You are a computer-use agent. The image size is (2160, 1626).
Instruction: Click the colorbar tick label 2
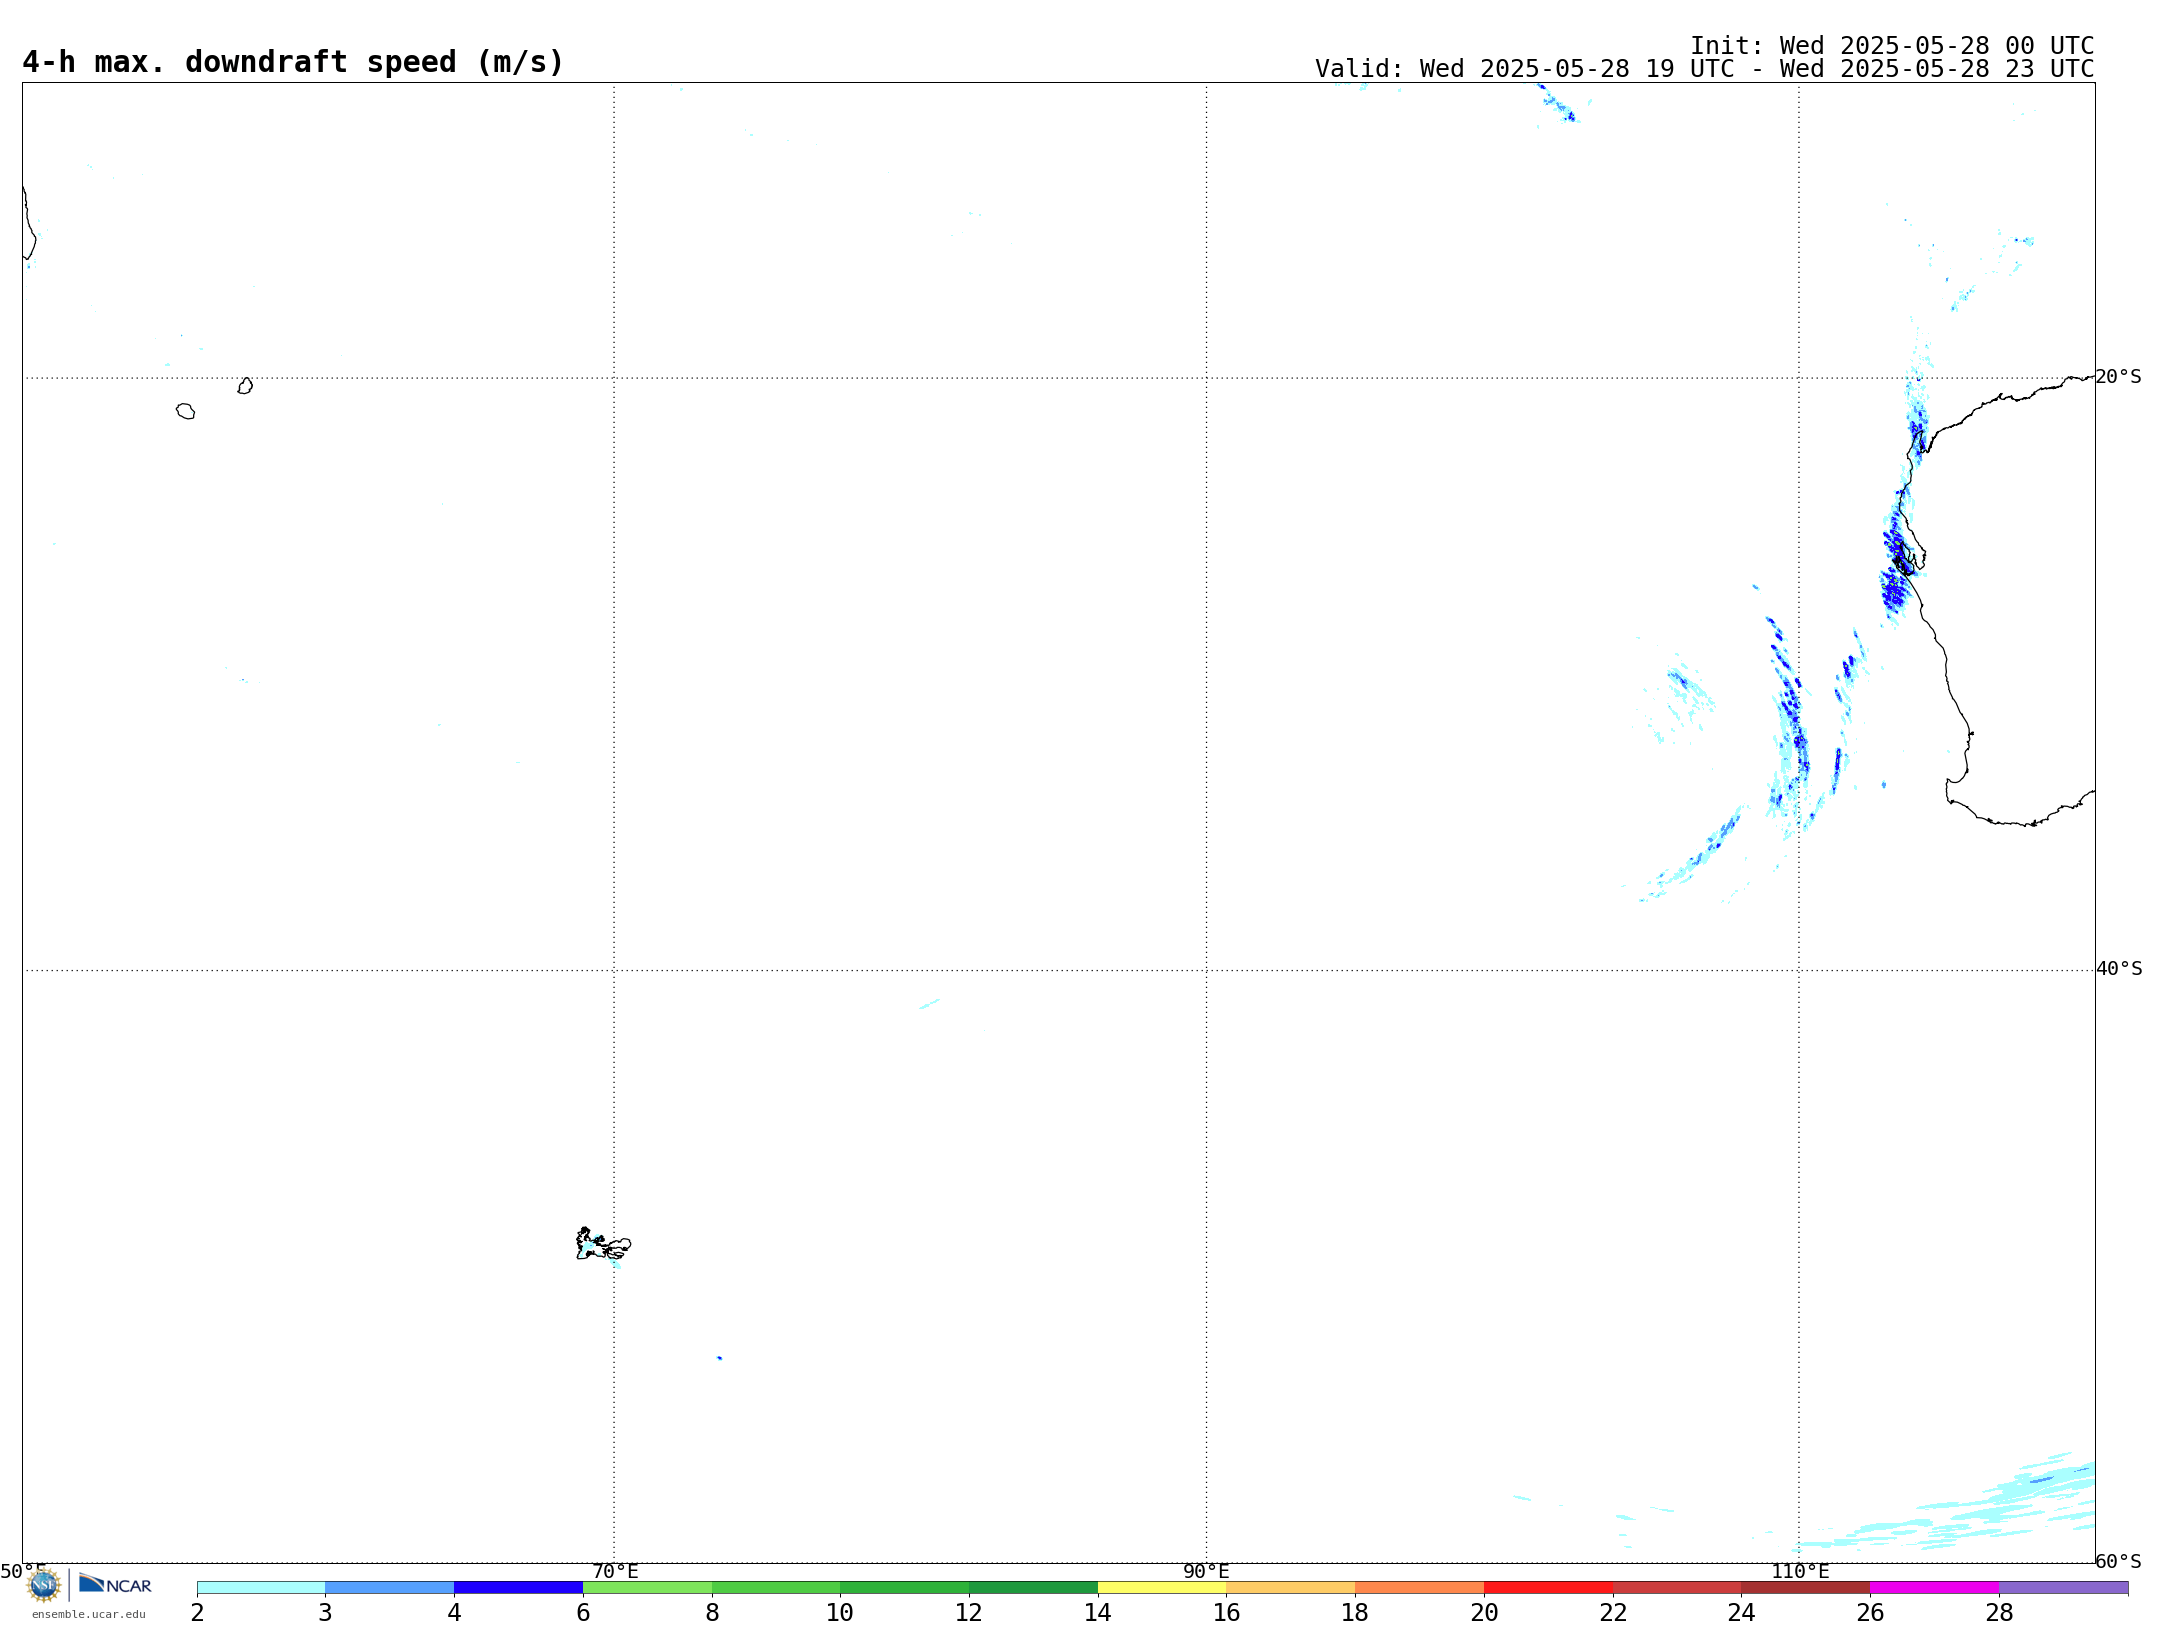[x=197, y=1612]
